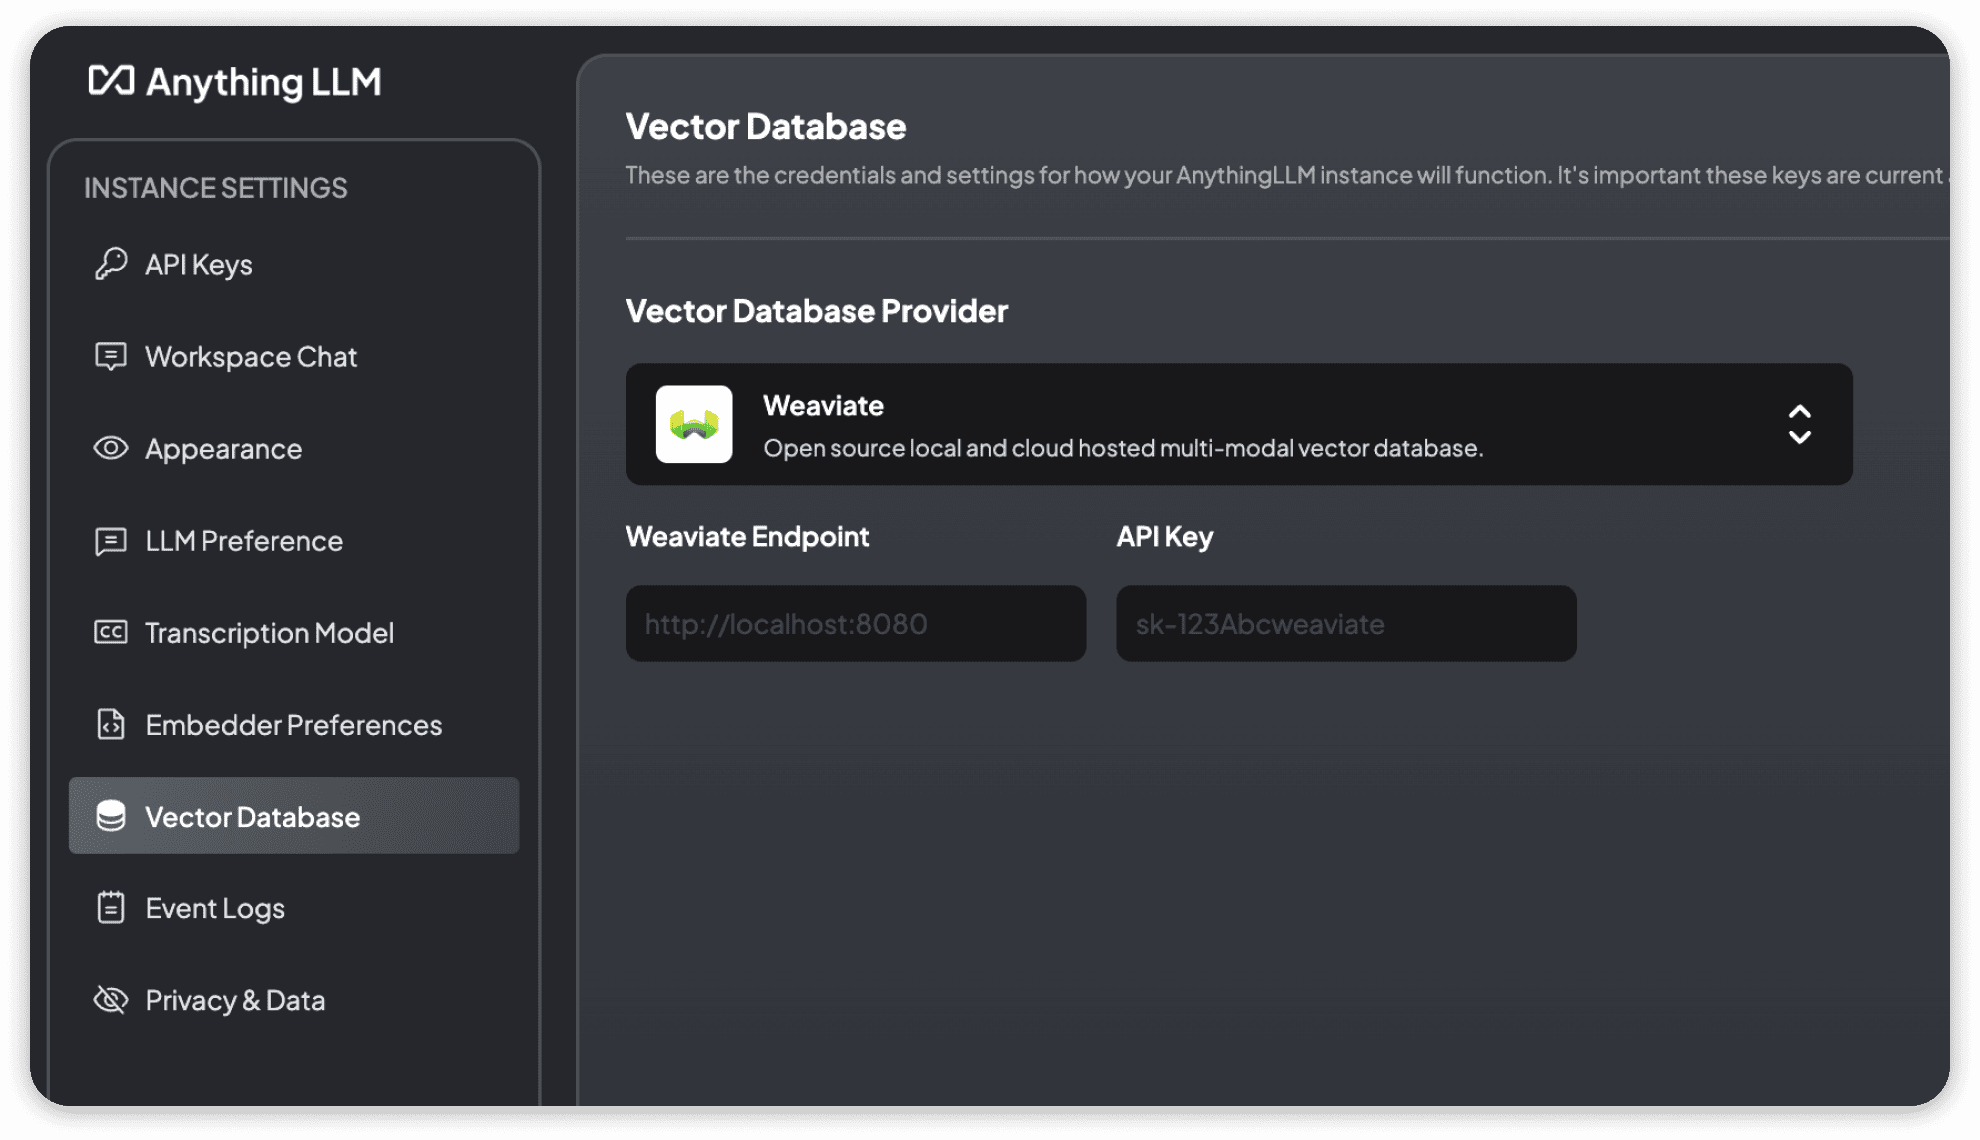The image size is (1980, 1140).
Task: Click the Workspace Chat bubble icon
Action: [111, 357]
